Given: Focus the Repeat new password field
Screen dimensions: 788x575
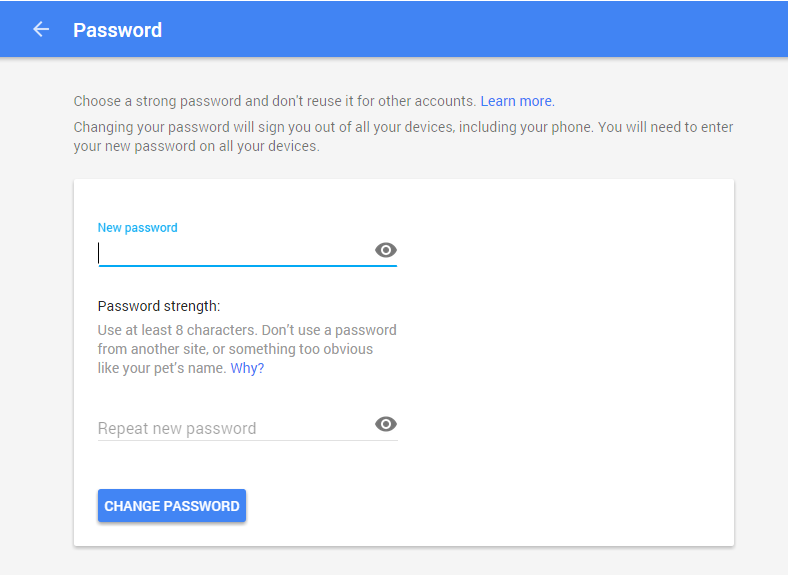Looking at the screenshot, I should click(x=235, y=428).
